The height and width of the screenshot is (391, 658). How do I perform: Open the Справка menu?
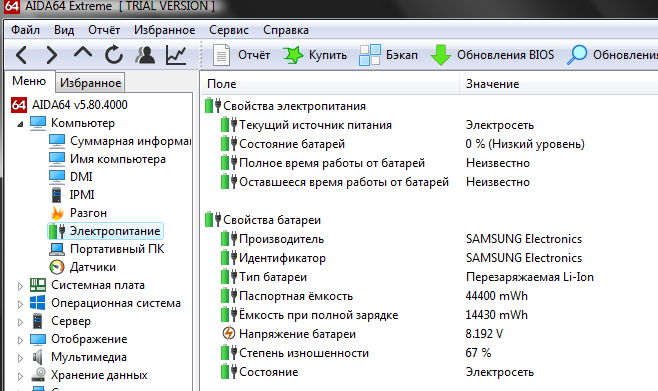coord(286,30)
